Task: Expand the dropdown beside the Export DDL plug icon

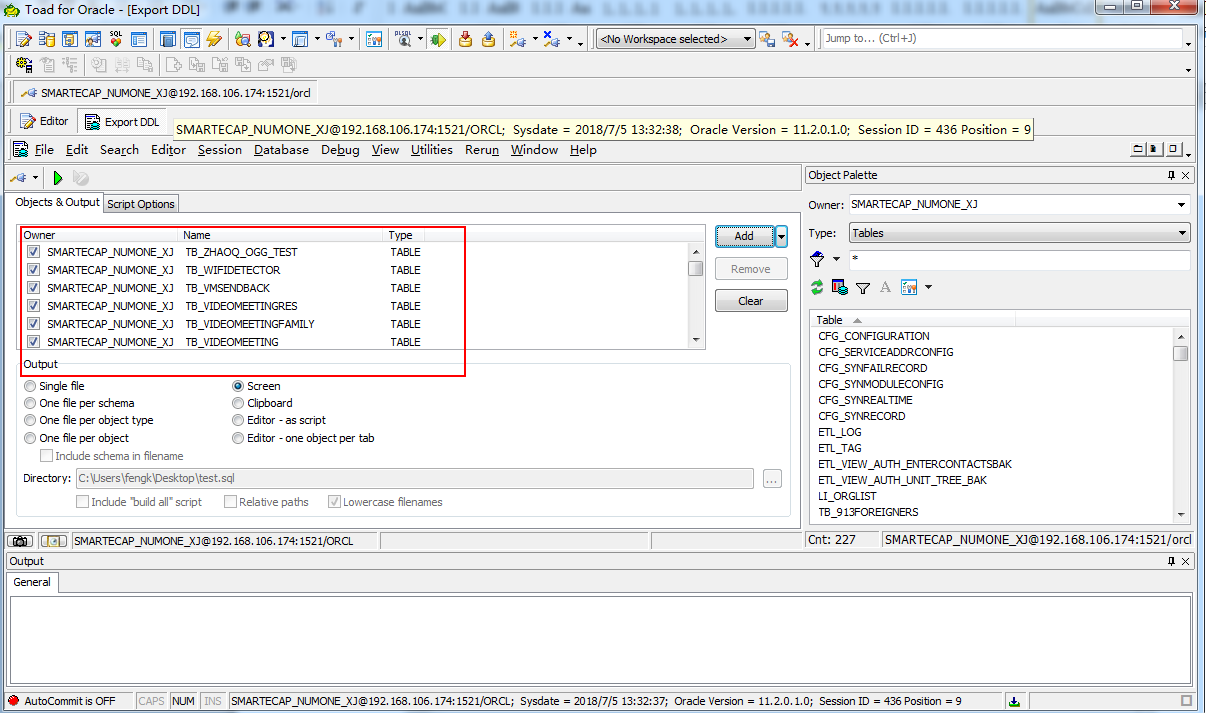Action: pos(36,178)
